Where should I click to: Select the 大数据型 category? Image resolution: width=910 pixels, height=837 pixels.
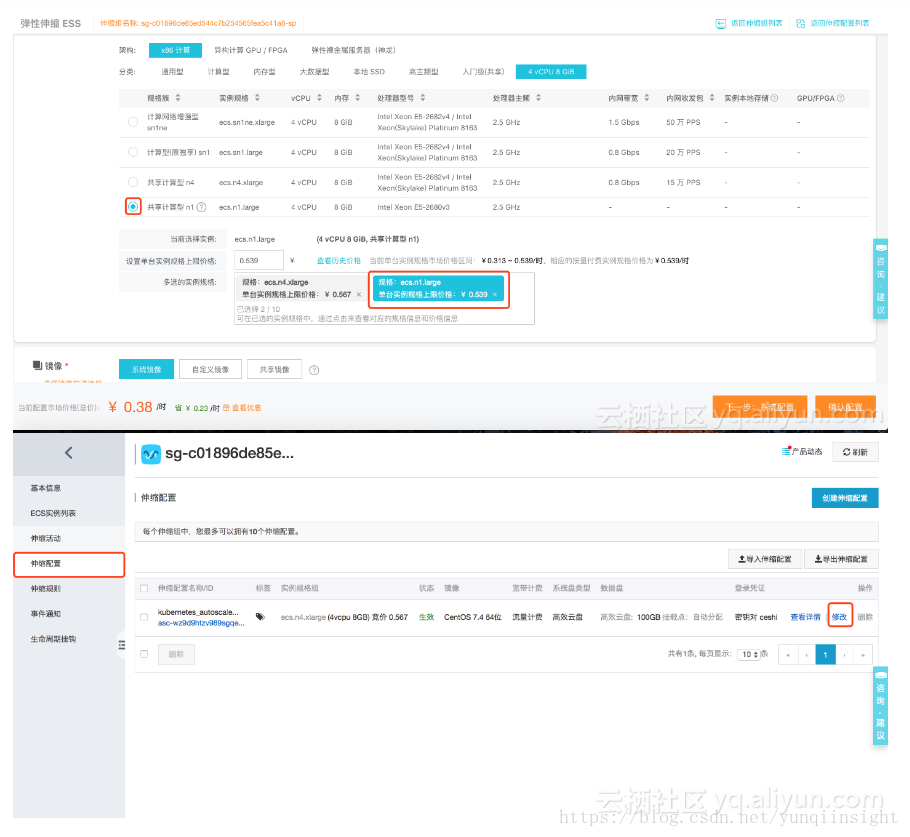coord(314,72)
